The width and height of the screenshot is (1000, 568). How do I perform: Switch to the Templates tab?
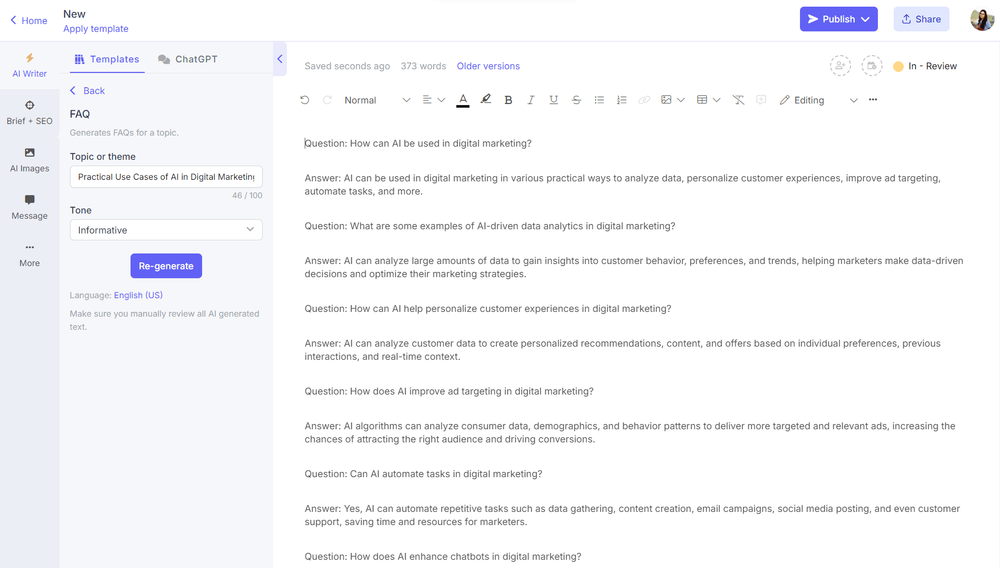[107, 59]
